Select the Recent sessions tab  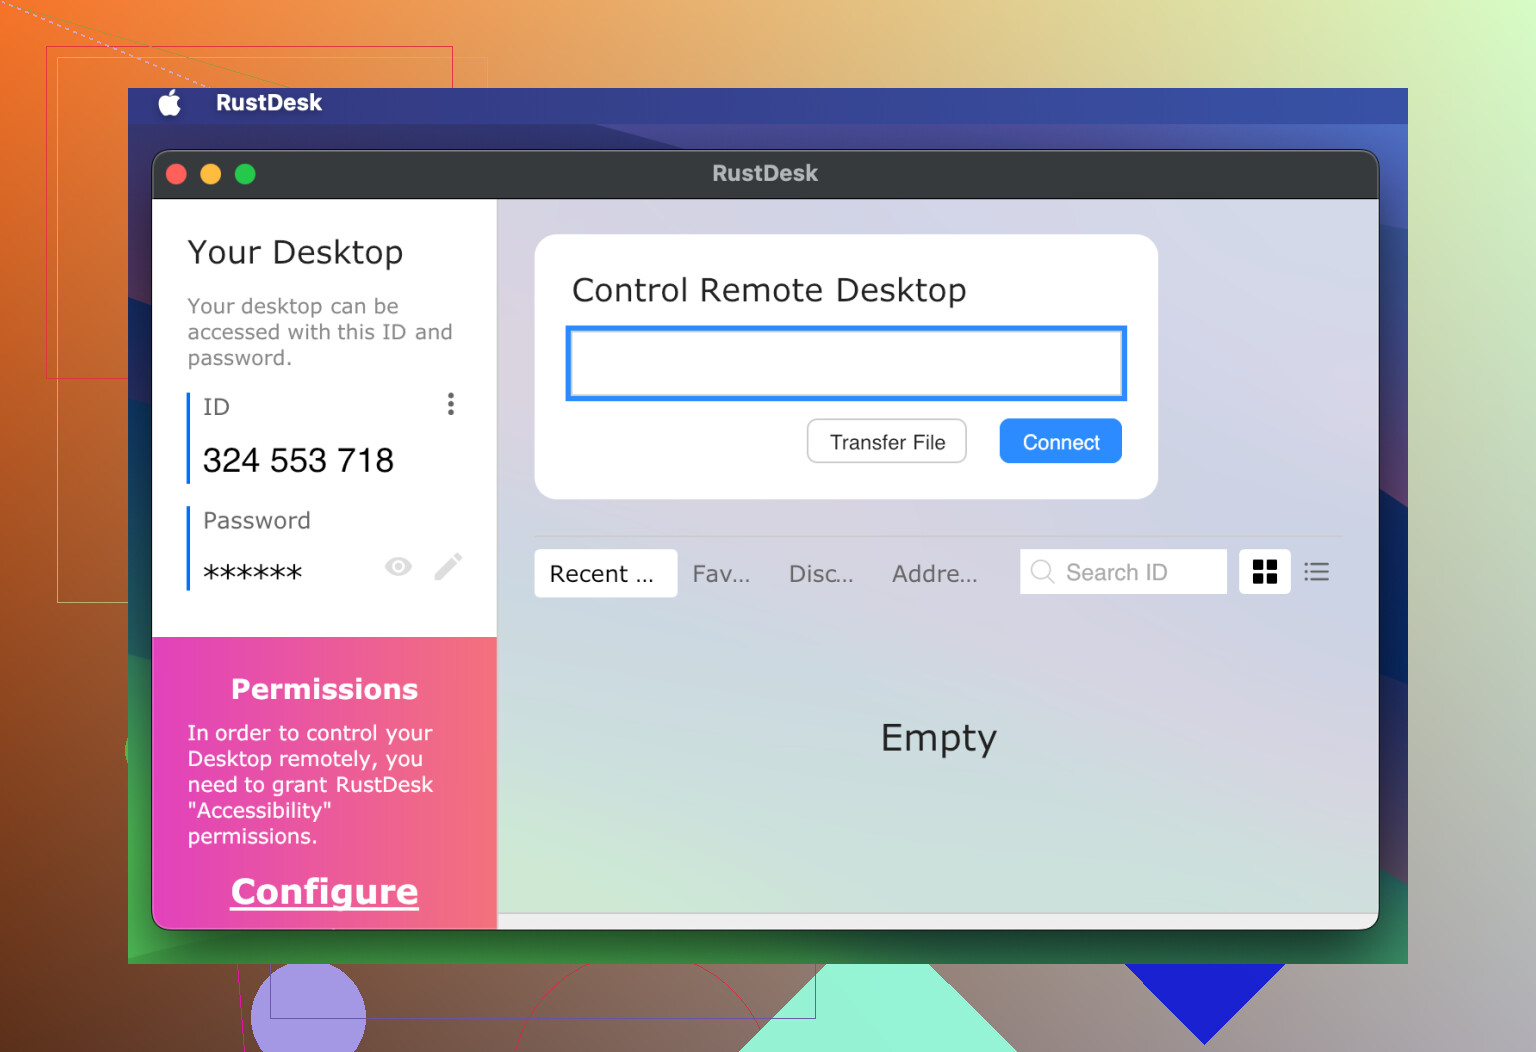[x=605, y=573]
